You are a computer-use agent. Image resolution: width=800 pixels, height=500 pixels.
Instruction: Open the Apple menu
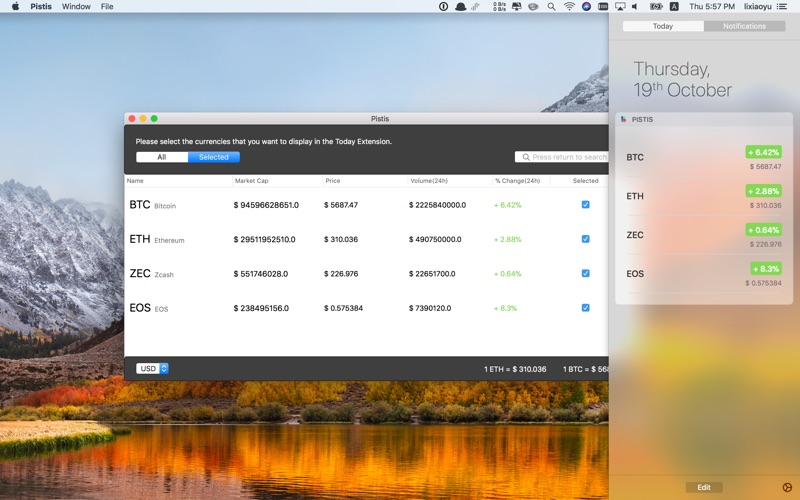pyautogui.click(x=15, y=6)
